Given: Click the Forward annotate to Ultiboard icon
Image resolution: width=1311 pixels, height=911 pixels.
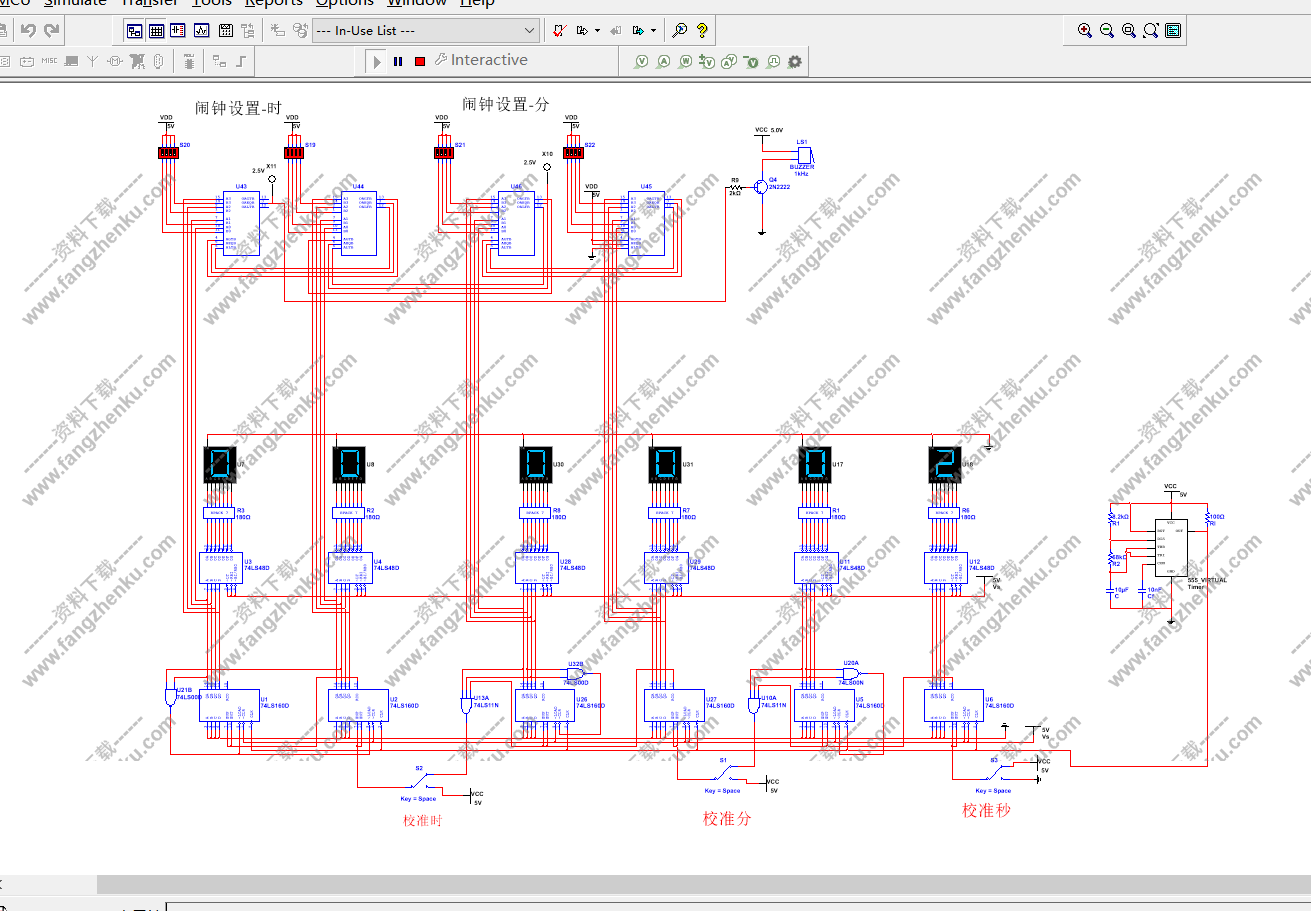Looking at the screenshot, I should click(638, 30).
